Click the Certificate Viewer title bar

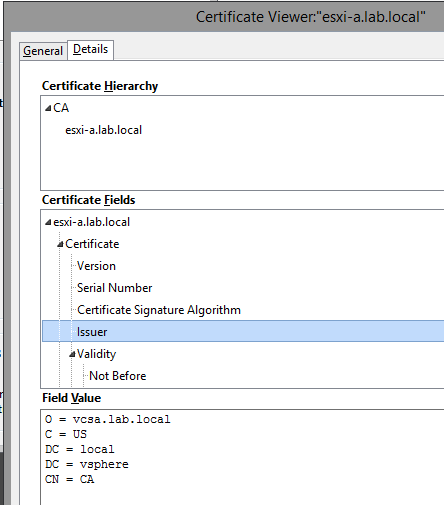click(x=224, y=17)
